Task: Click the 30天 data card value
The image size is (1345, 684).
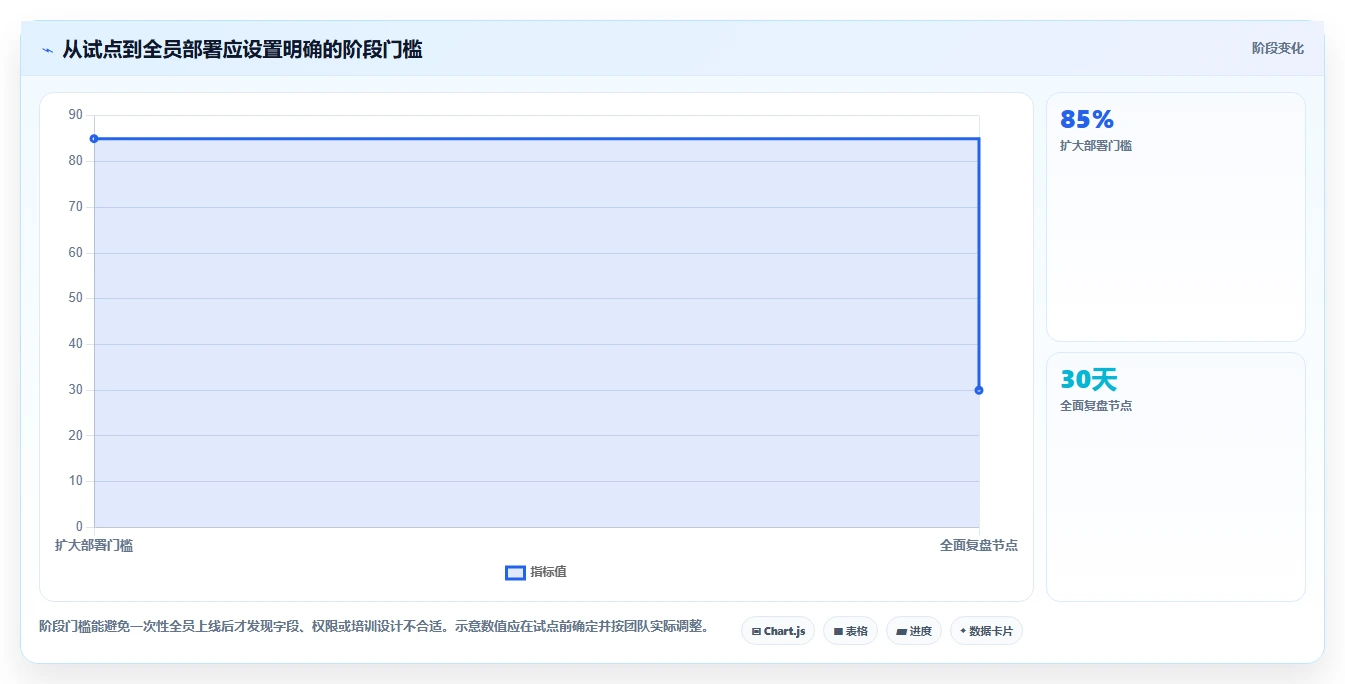Action: 1088,380
